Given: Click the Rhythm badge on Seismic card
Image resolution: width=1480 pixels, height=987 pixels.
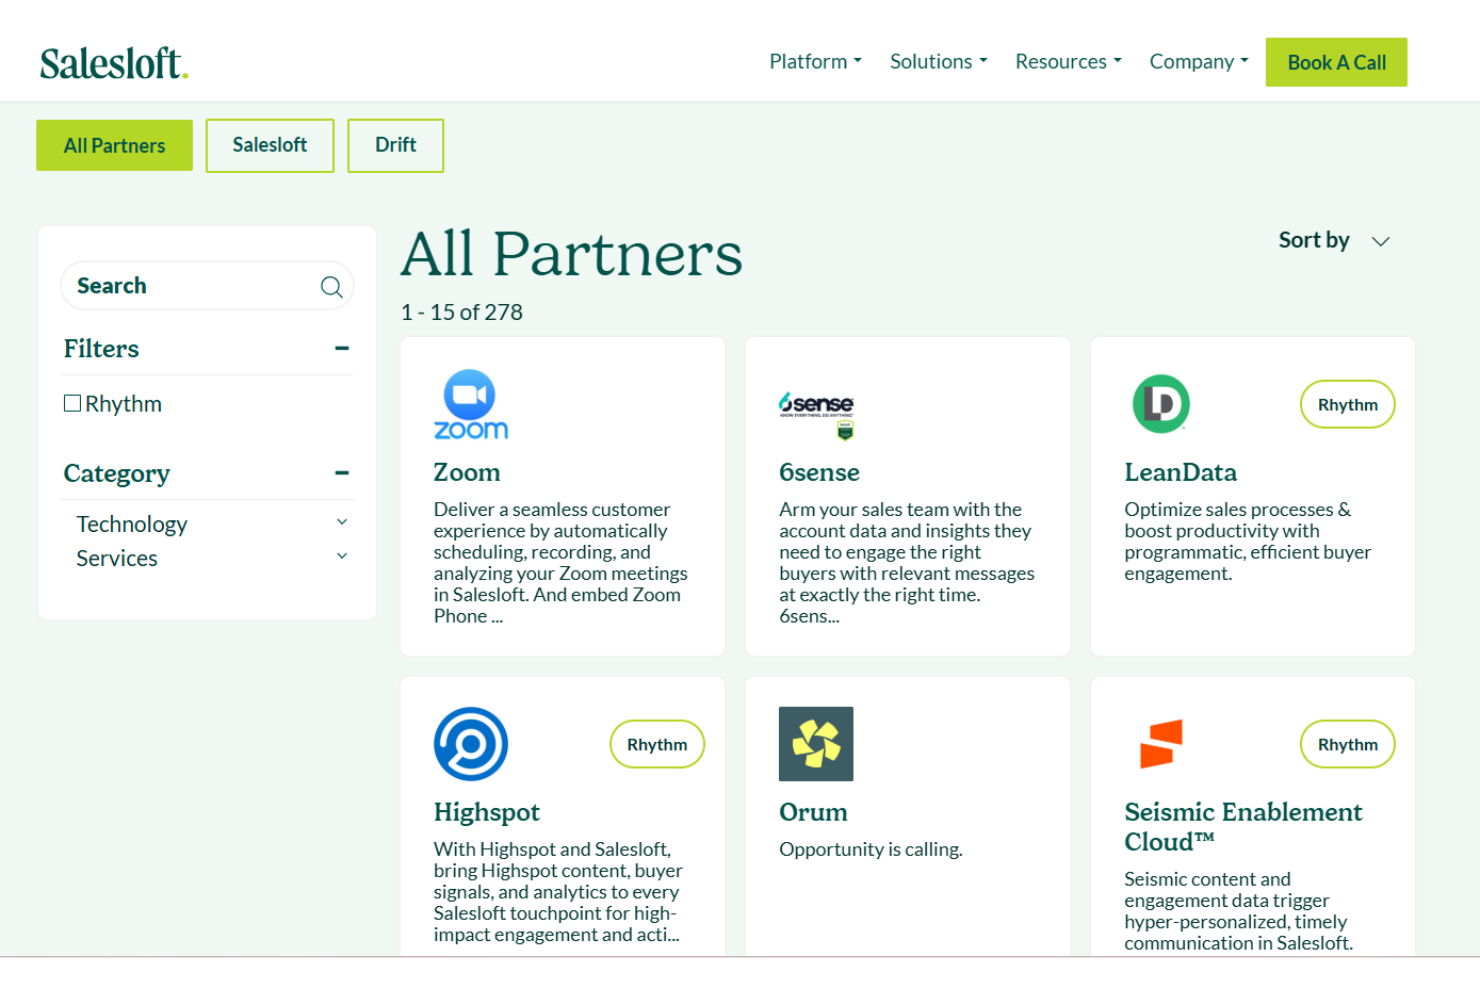Looking at the screenshot, I should (x=1347, y=745).
